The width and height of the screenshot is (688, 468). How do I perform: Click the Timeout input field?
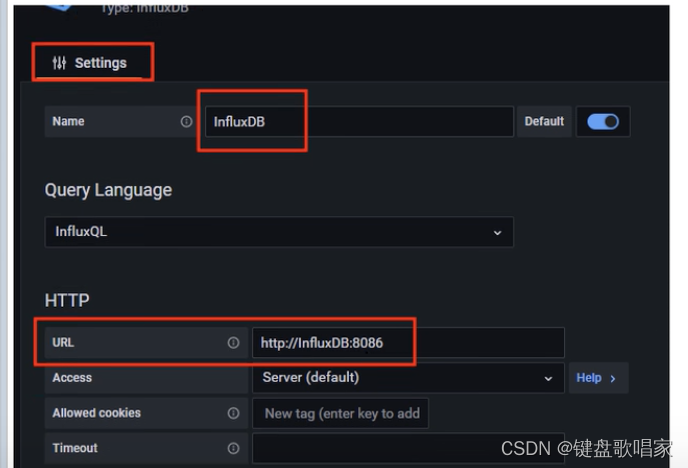pyautogui.click(x=408, y=448)
